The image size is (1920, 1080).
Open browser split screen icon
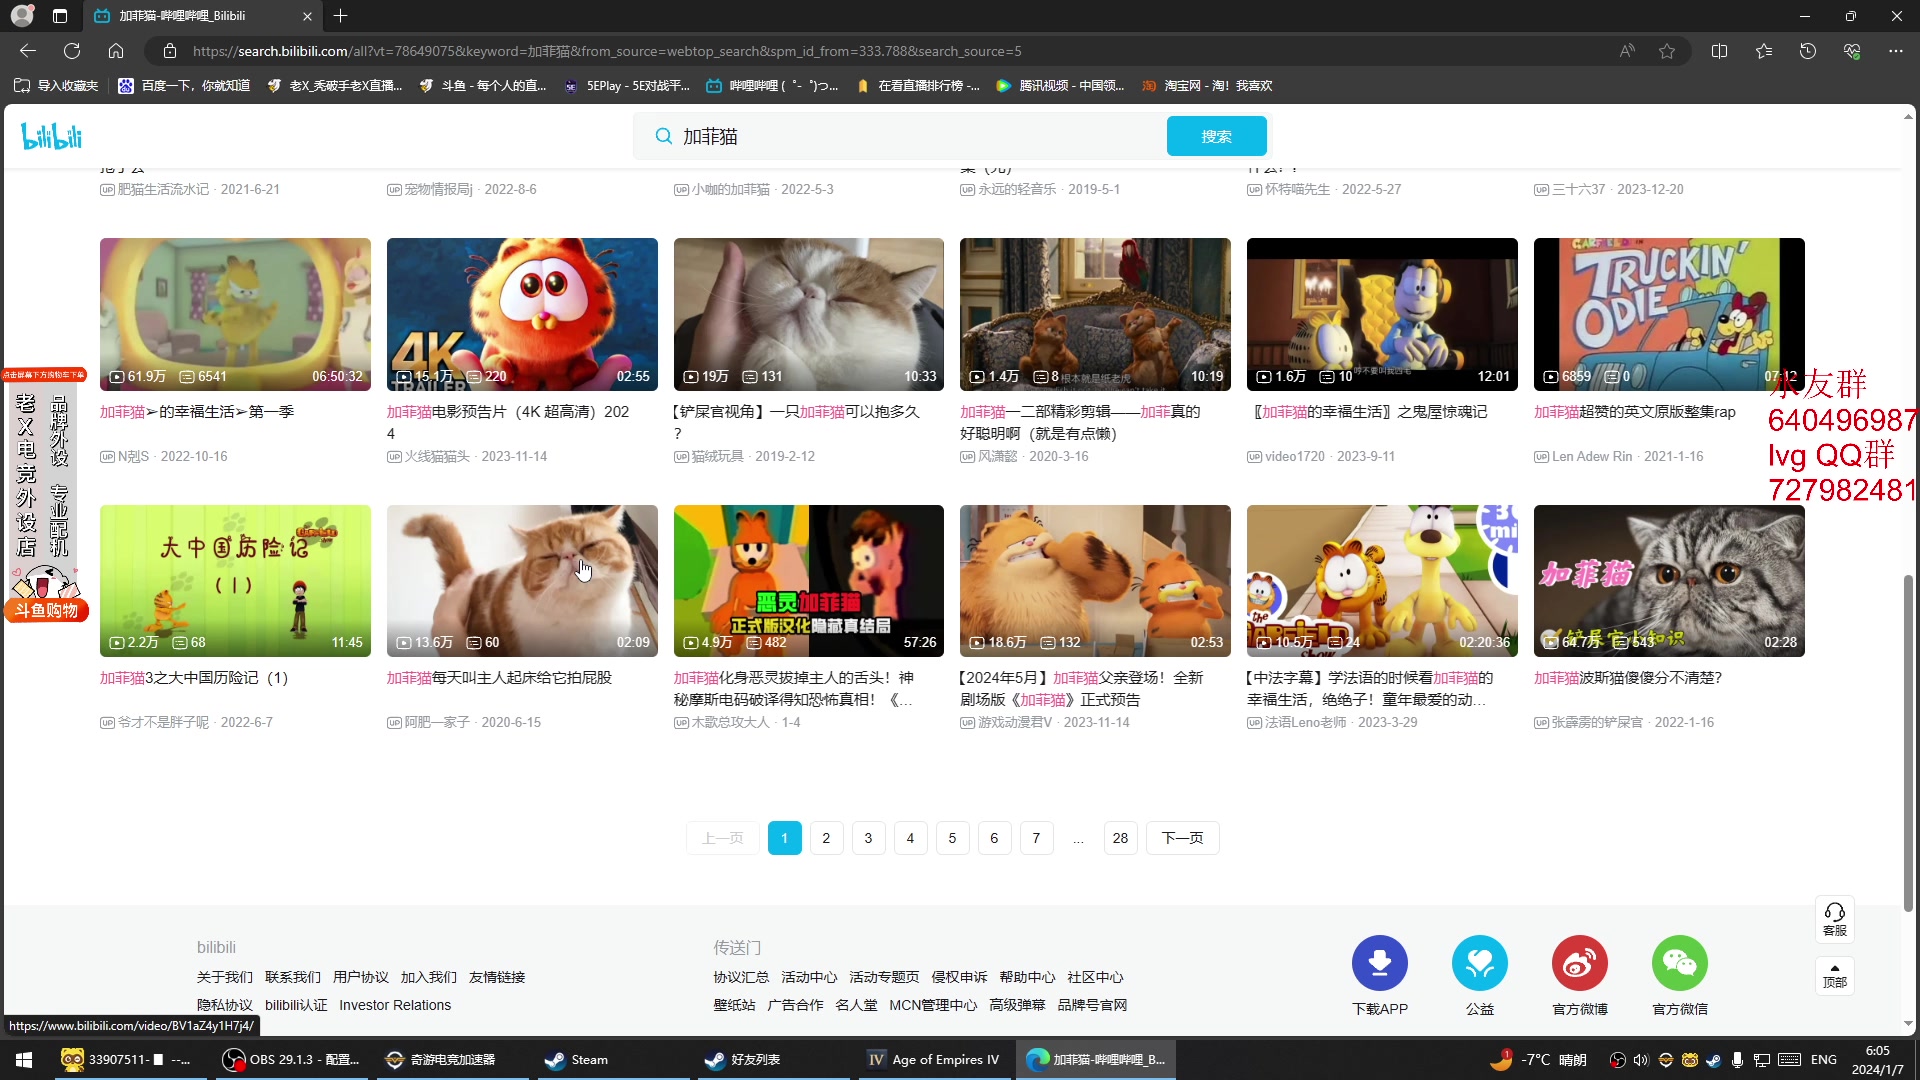point(1719,51)
